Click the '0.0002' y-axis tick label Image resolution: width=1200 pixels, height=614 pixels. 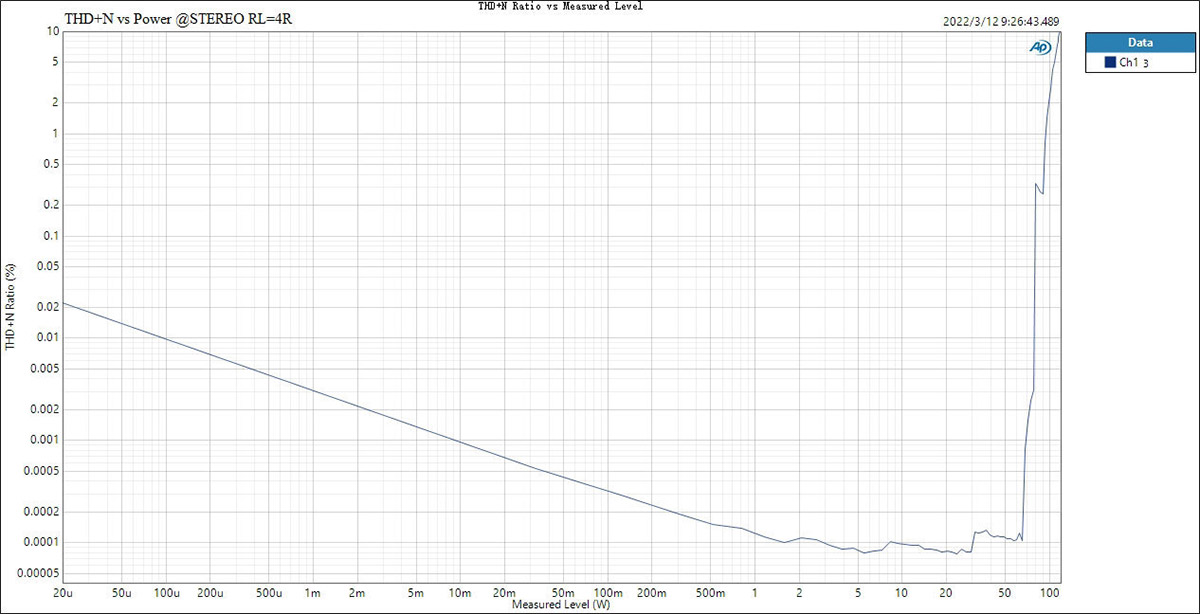click(42, 511)
